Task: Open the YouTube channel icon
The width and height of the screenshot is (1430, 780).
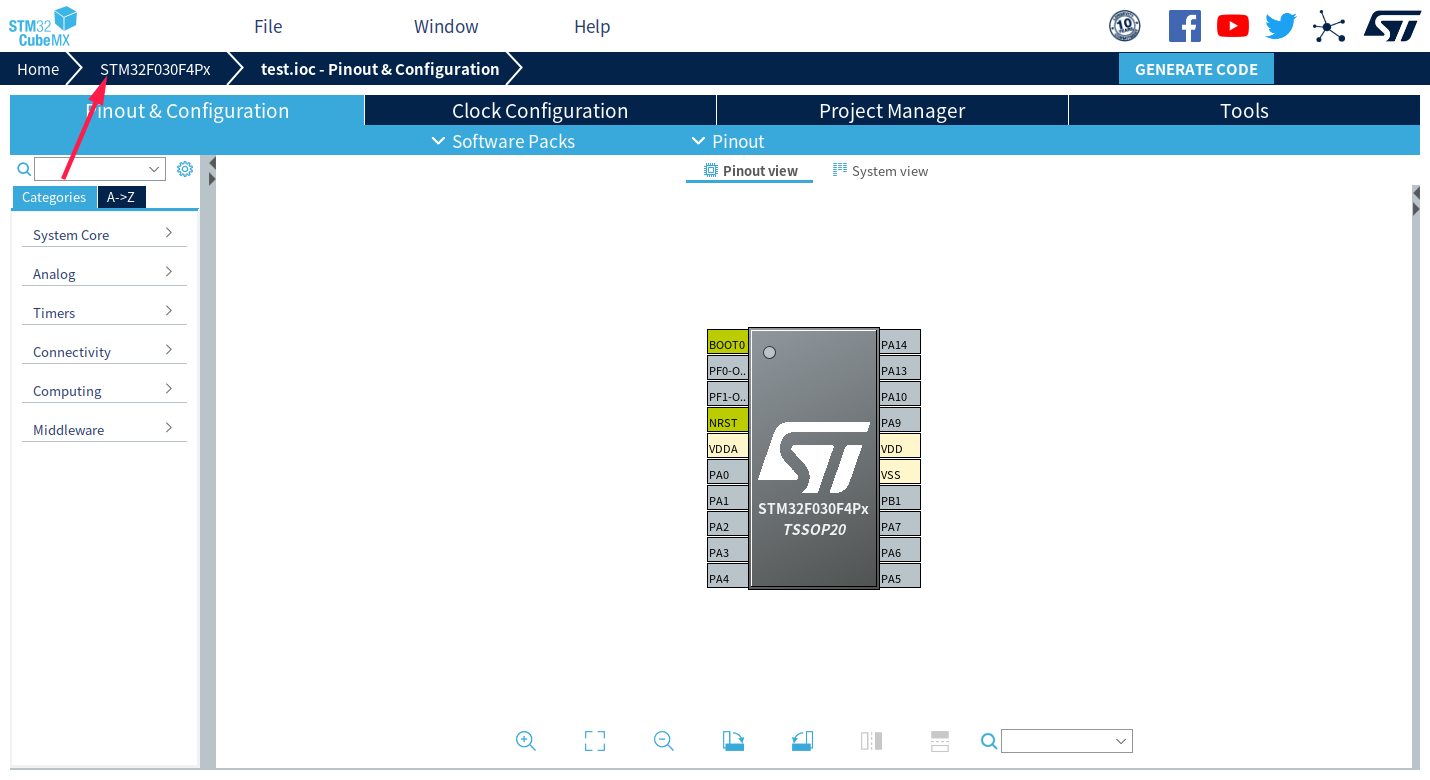Action: (1232, 25)
